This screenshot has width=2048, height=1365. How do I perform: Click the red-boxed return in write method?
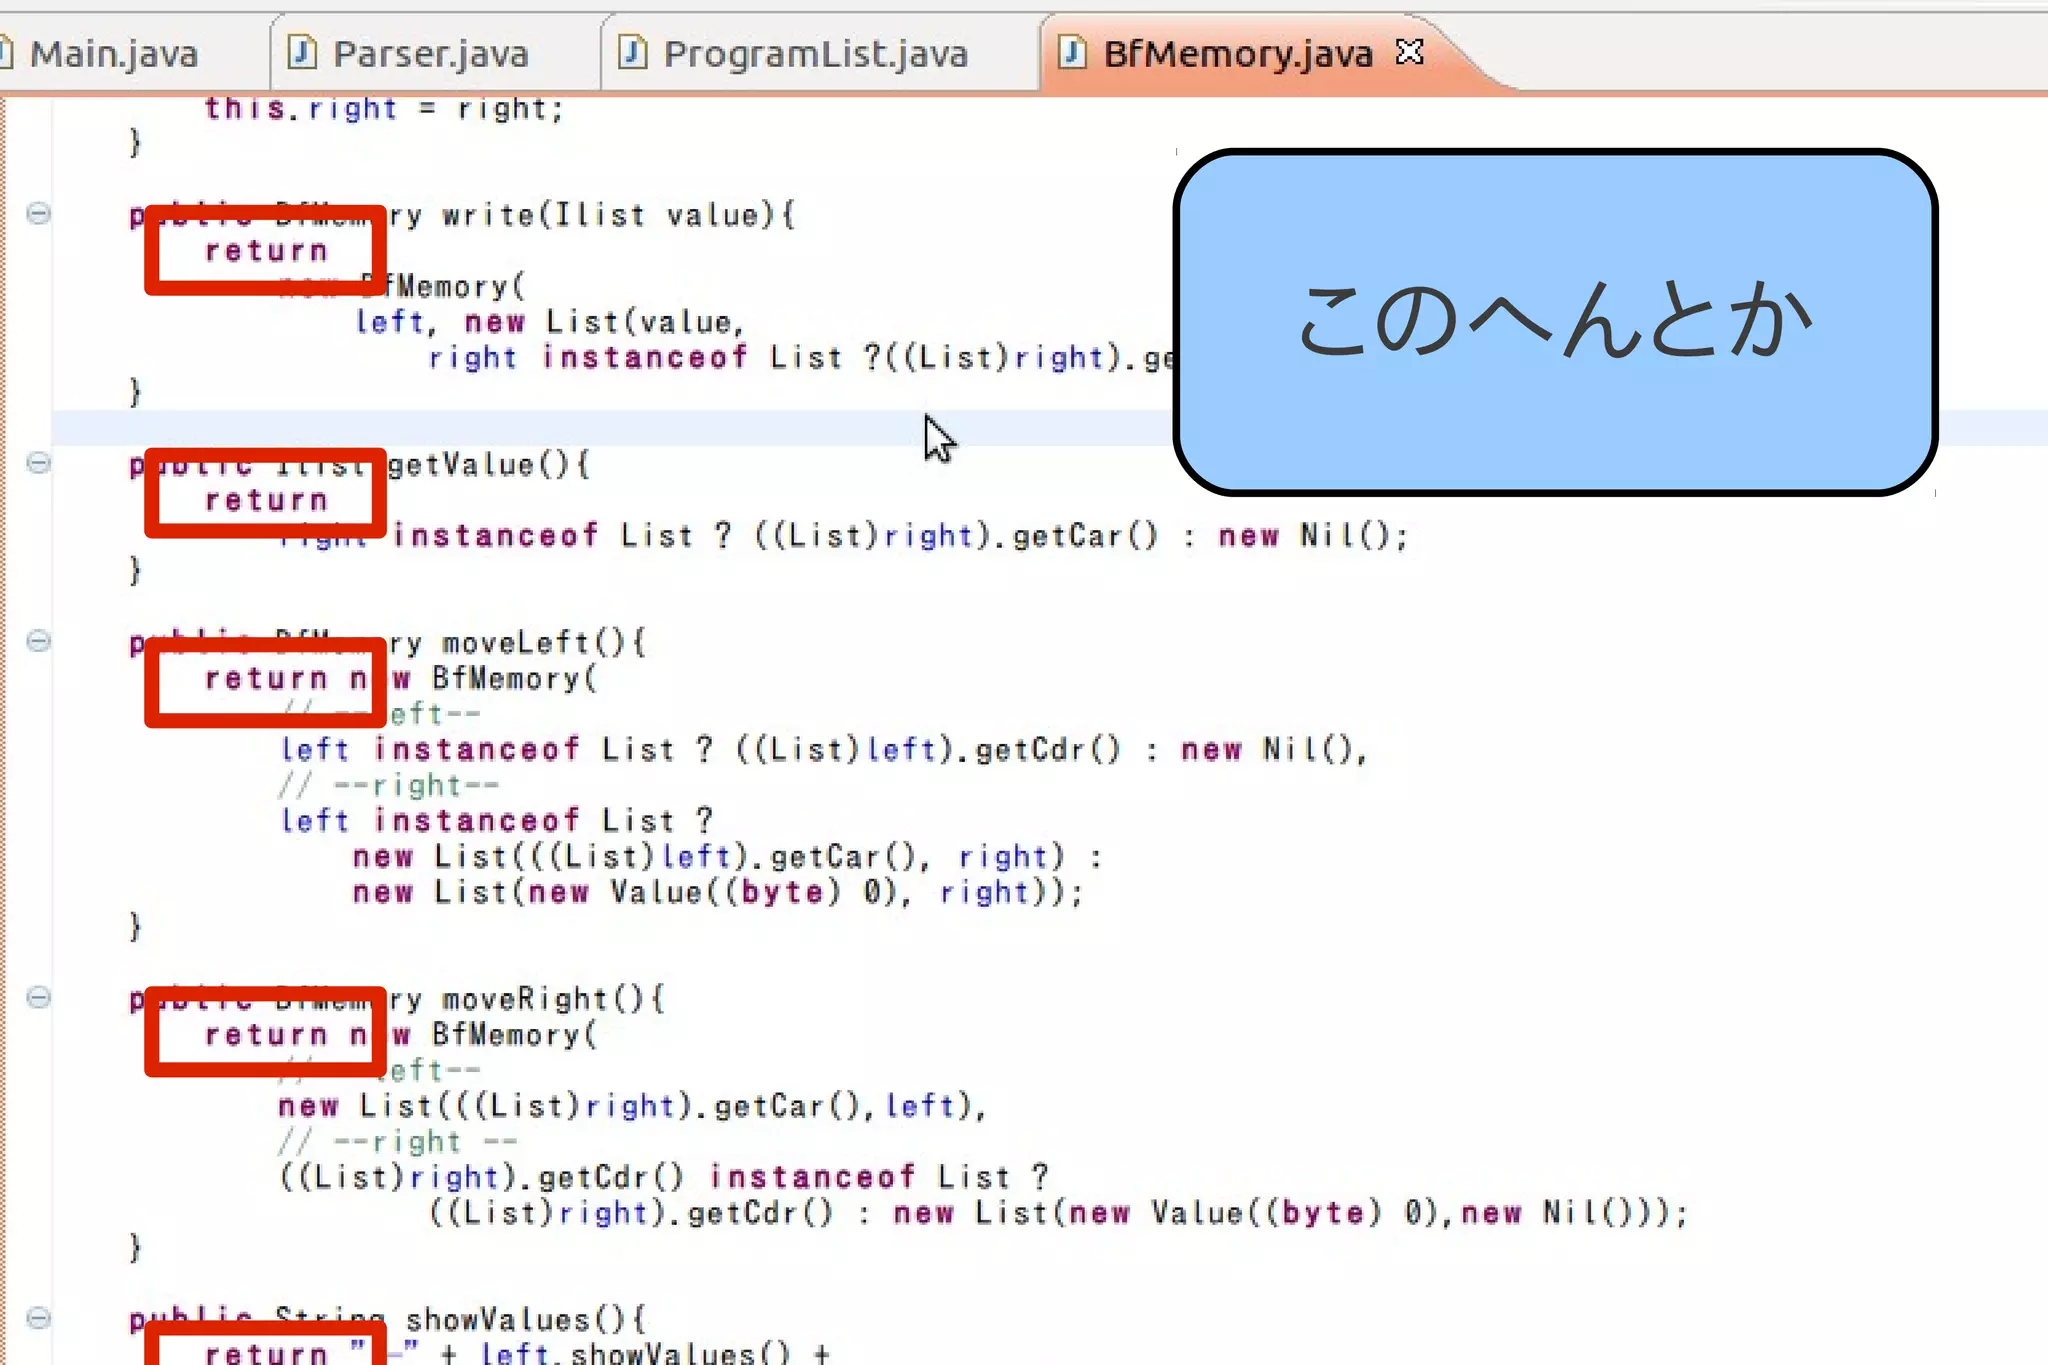coord(266,251)
